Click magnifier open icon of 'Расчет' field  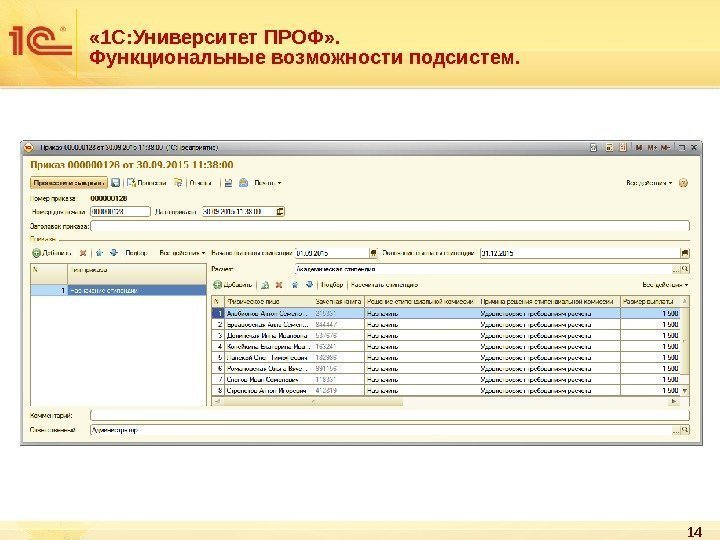685,269
